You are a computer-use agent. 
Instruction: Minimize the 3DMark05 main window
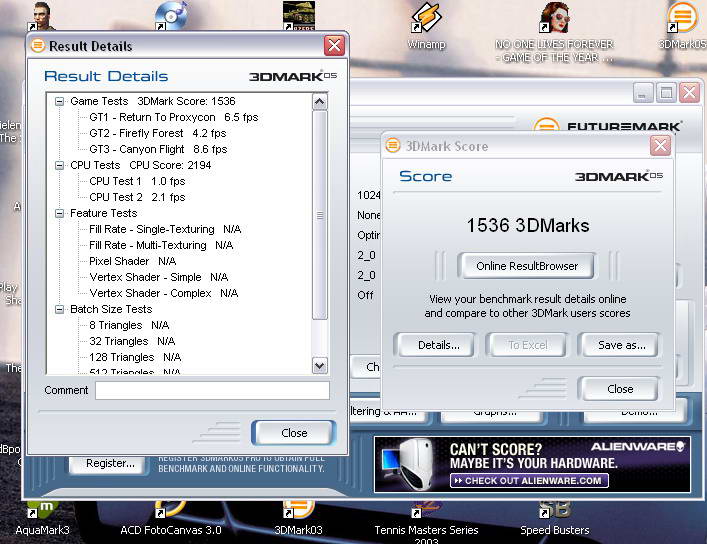click(643, 93)
